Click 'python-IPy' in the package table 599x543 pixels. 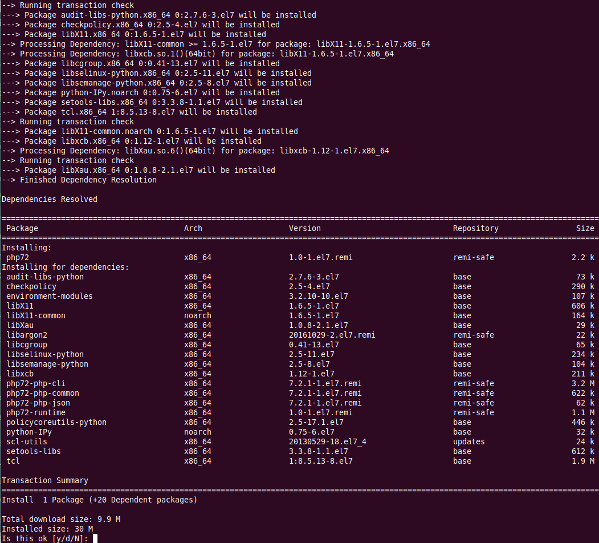[x=29, y=432]
